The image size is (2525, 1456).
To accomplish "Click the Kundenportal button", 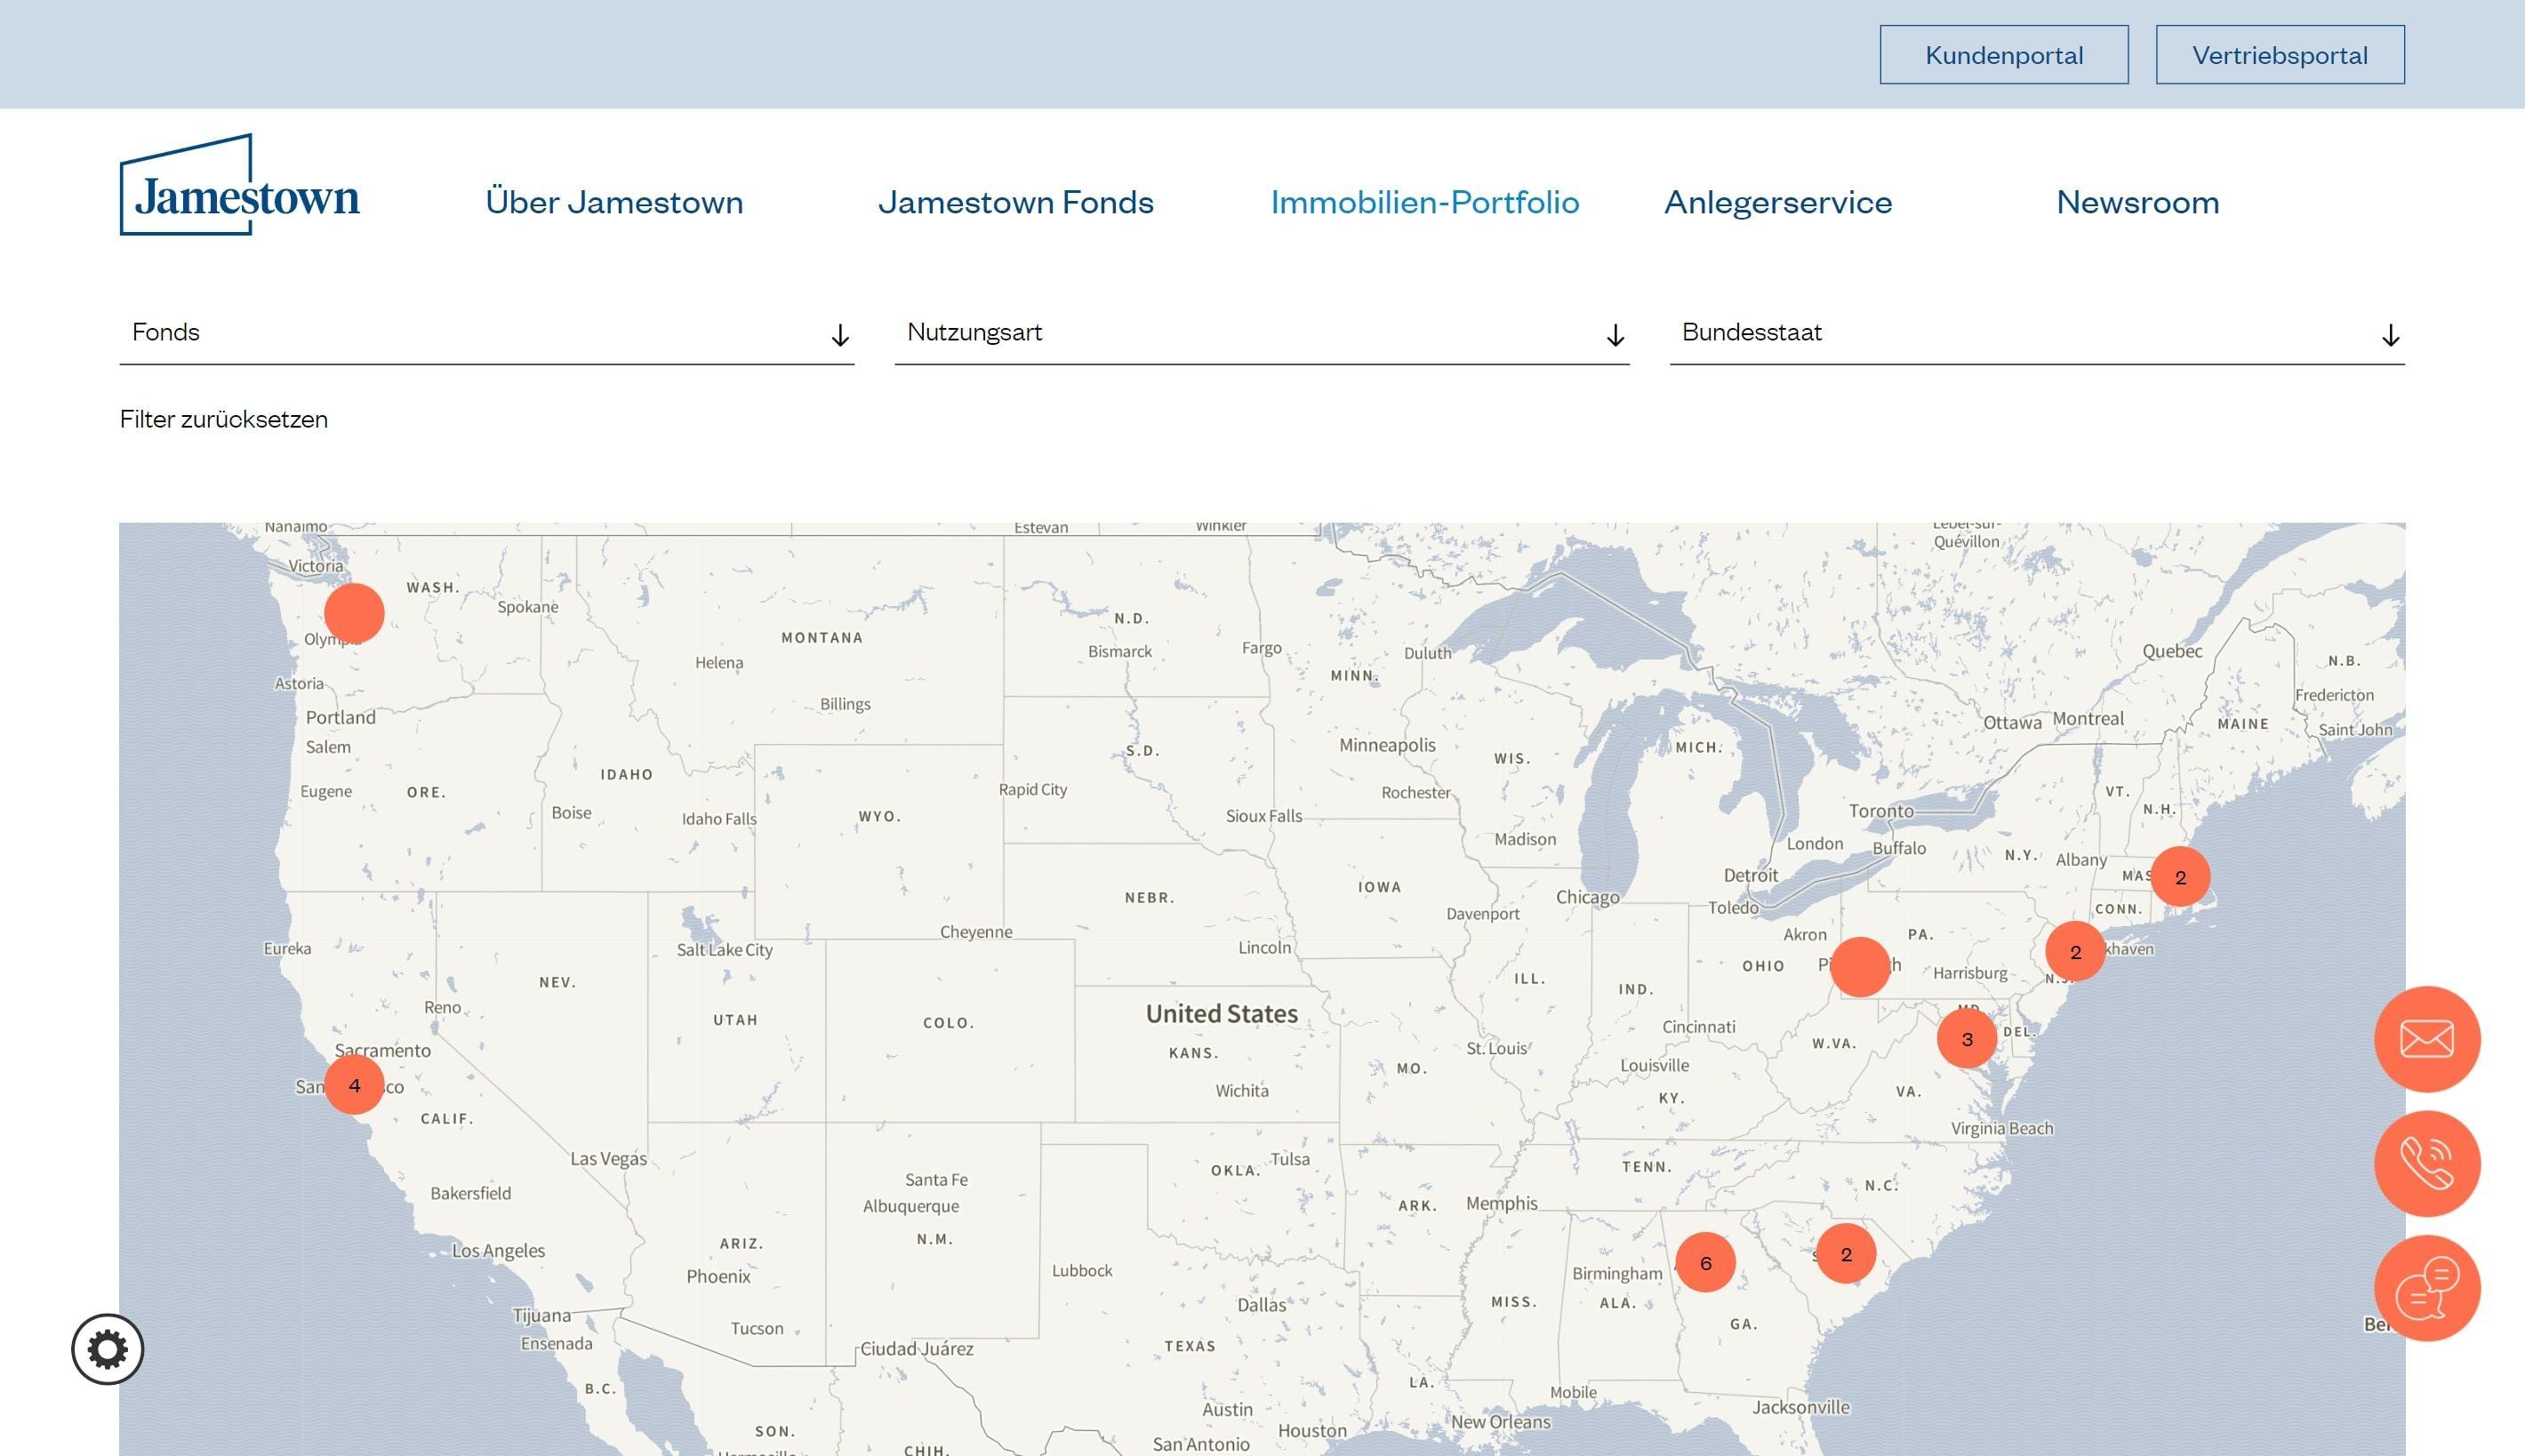I will click(2003, 55).
